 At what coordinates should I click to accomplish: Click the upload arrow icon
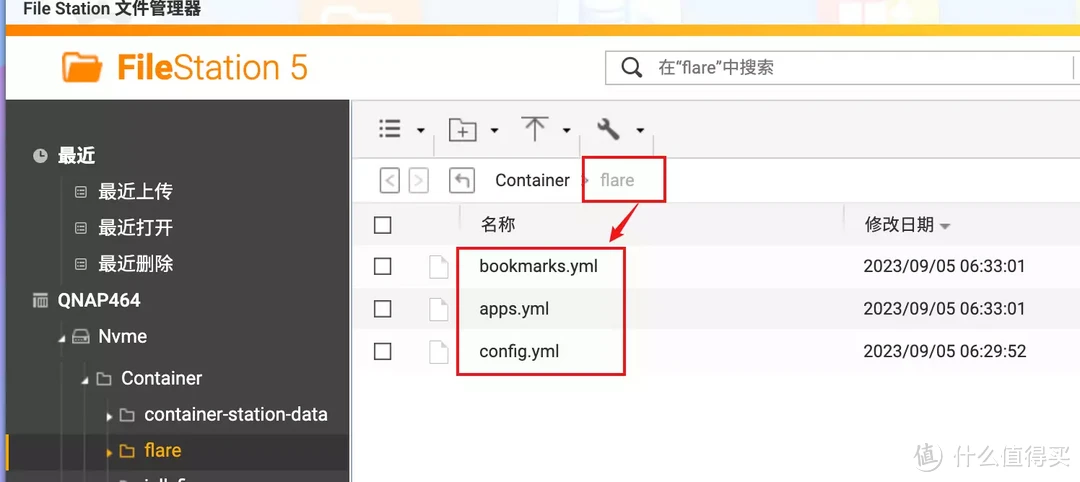(534, 129)
